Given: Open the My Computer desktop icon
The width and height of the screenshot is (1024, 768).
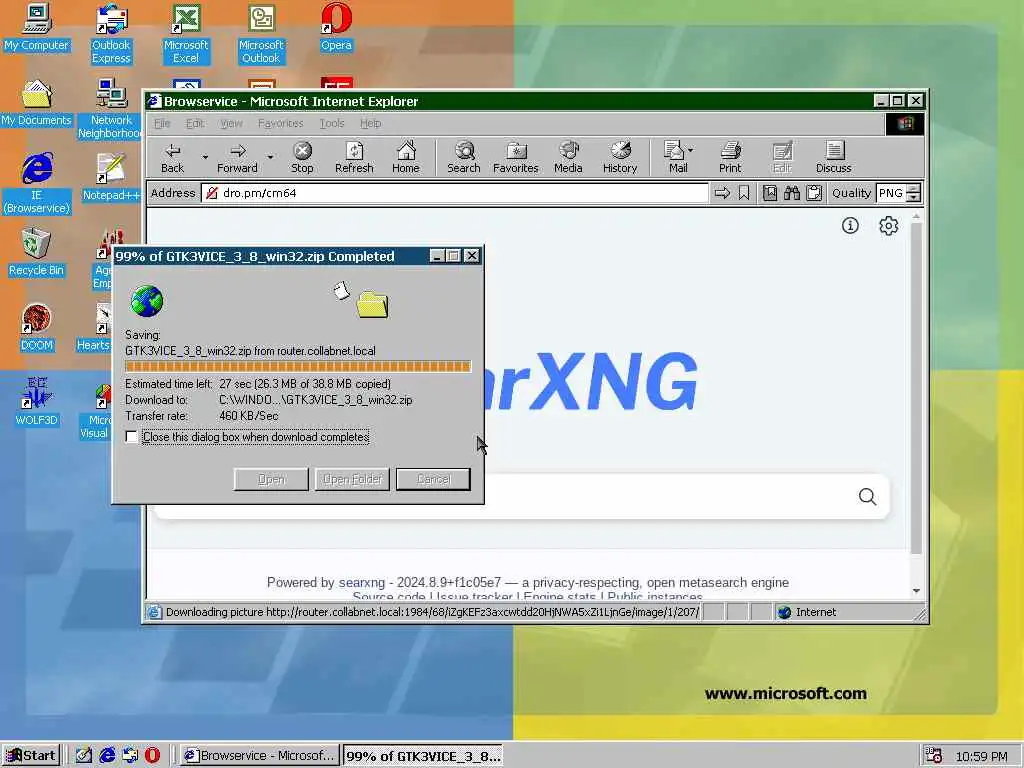Looking at the screenshot, I should click(x=36, y=27).
